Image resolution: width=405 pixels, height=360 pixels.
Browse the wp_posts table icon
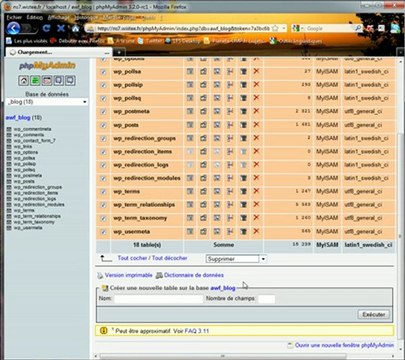pos(190,125)
